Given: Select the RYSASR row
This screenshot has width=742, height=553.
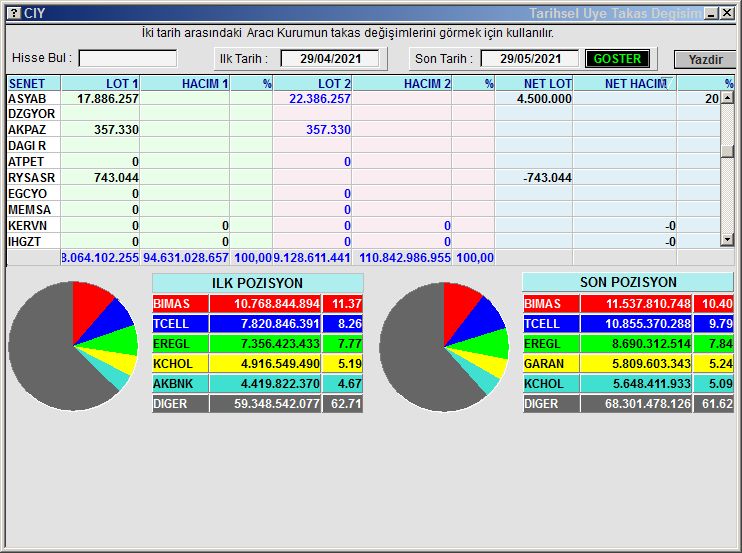Looking at the screenshot, I should tap(363, 178).
